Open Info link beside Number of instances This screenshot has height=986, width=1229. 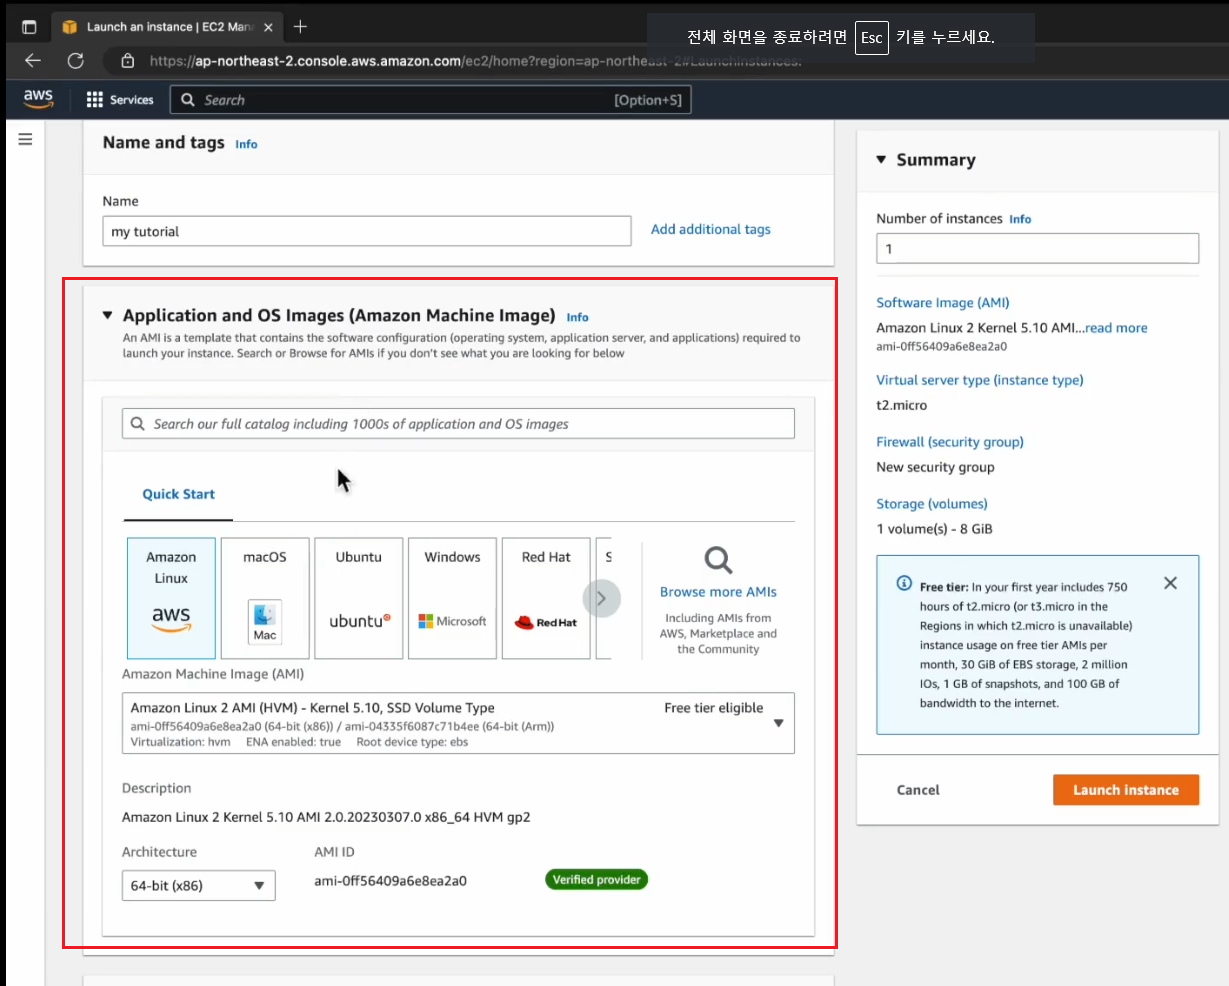(1020, 219)
